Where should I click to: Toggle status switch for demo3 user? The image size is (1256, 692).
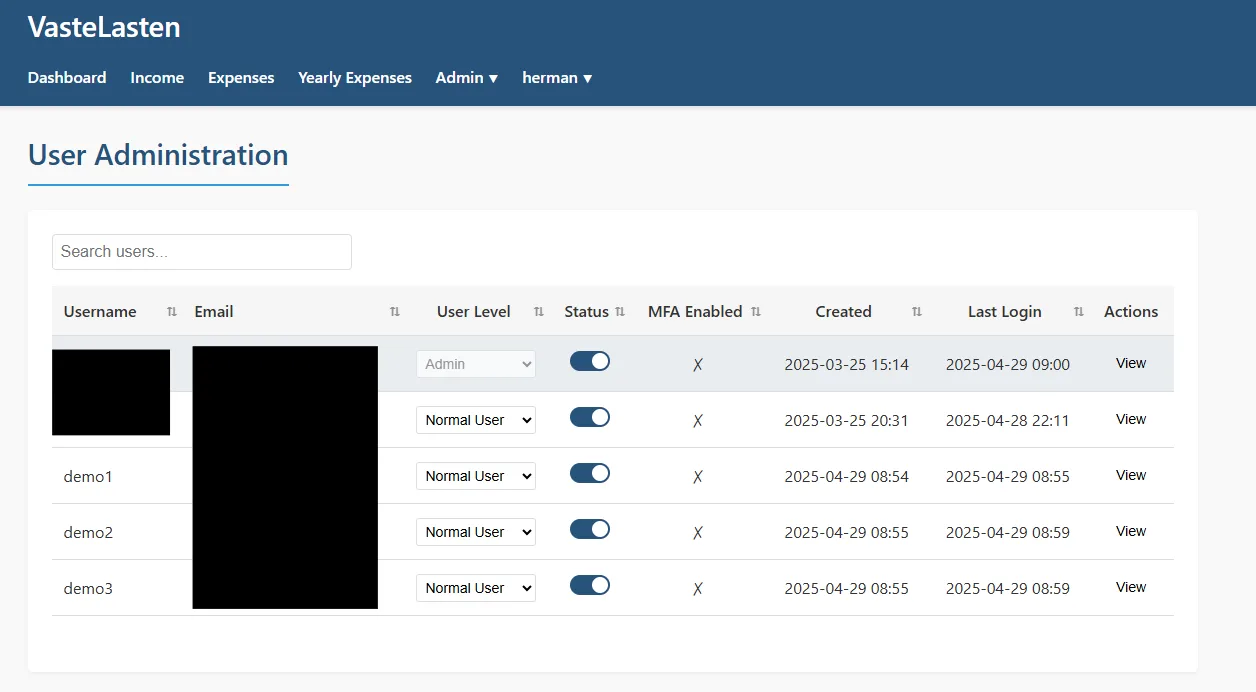(x=590, y=585)
